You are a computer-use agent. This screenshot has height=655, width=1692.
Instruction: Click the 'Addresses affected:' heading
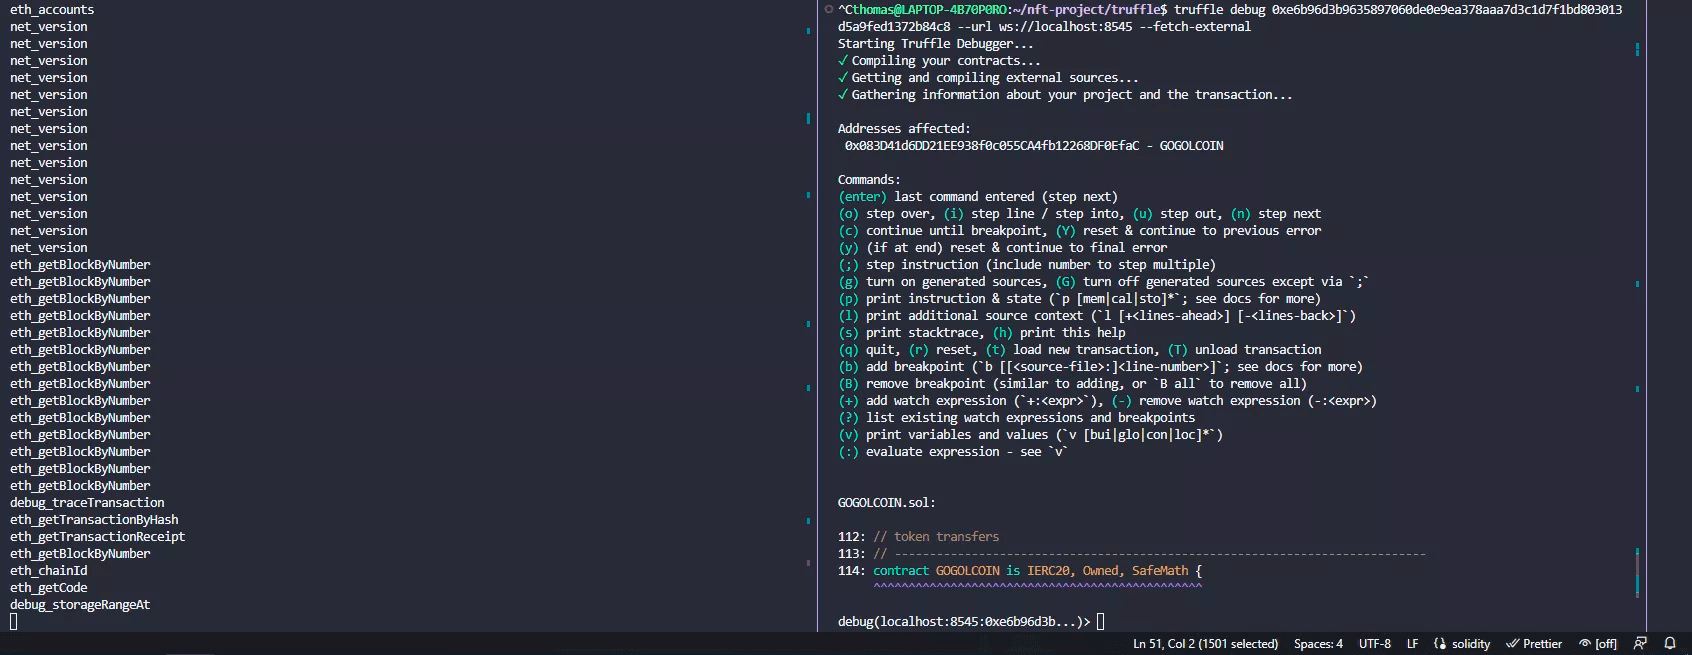(904, 129)
